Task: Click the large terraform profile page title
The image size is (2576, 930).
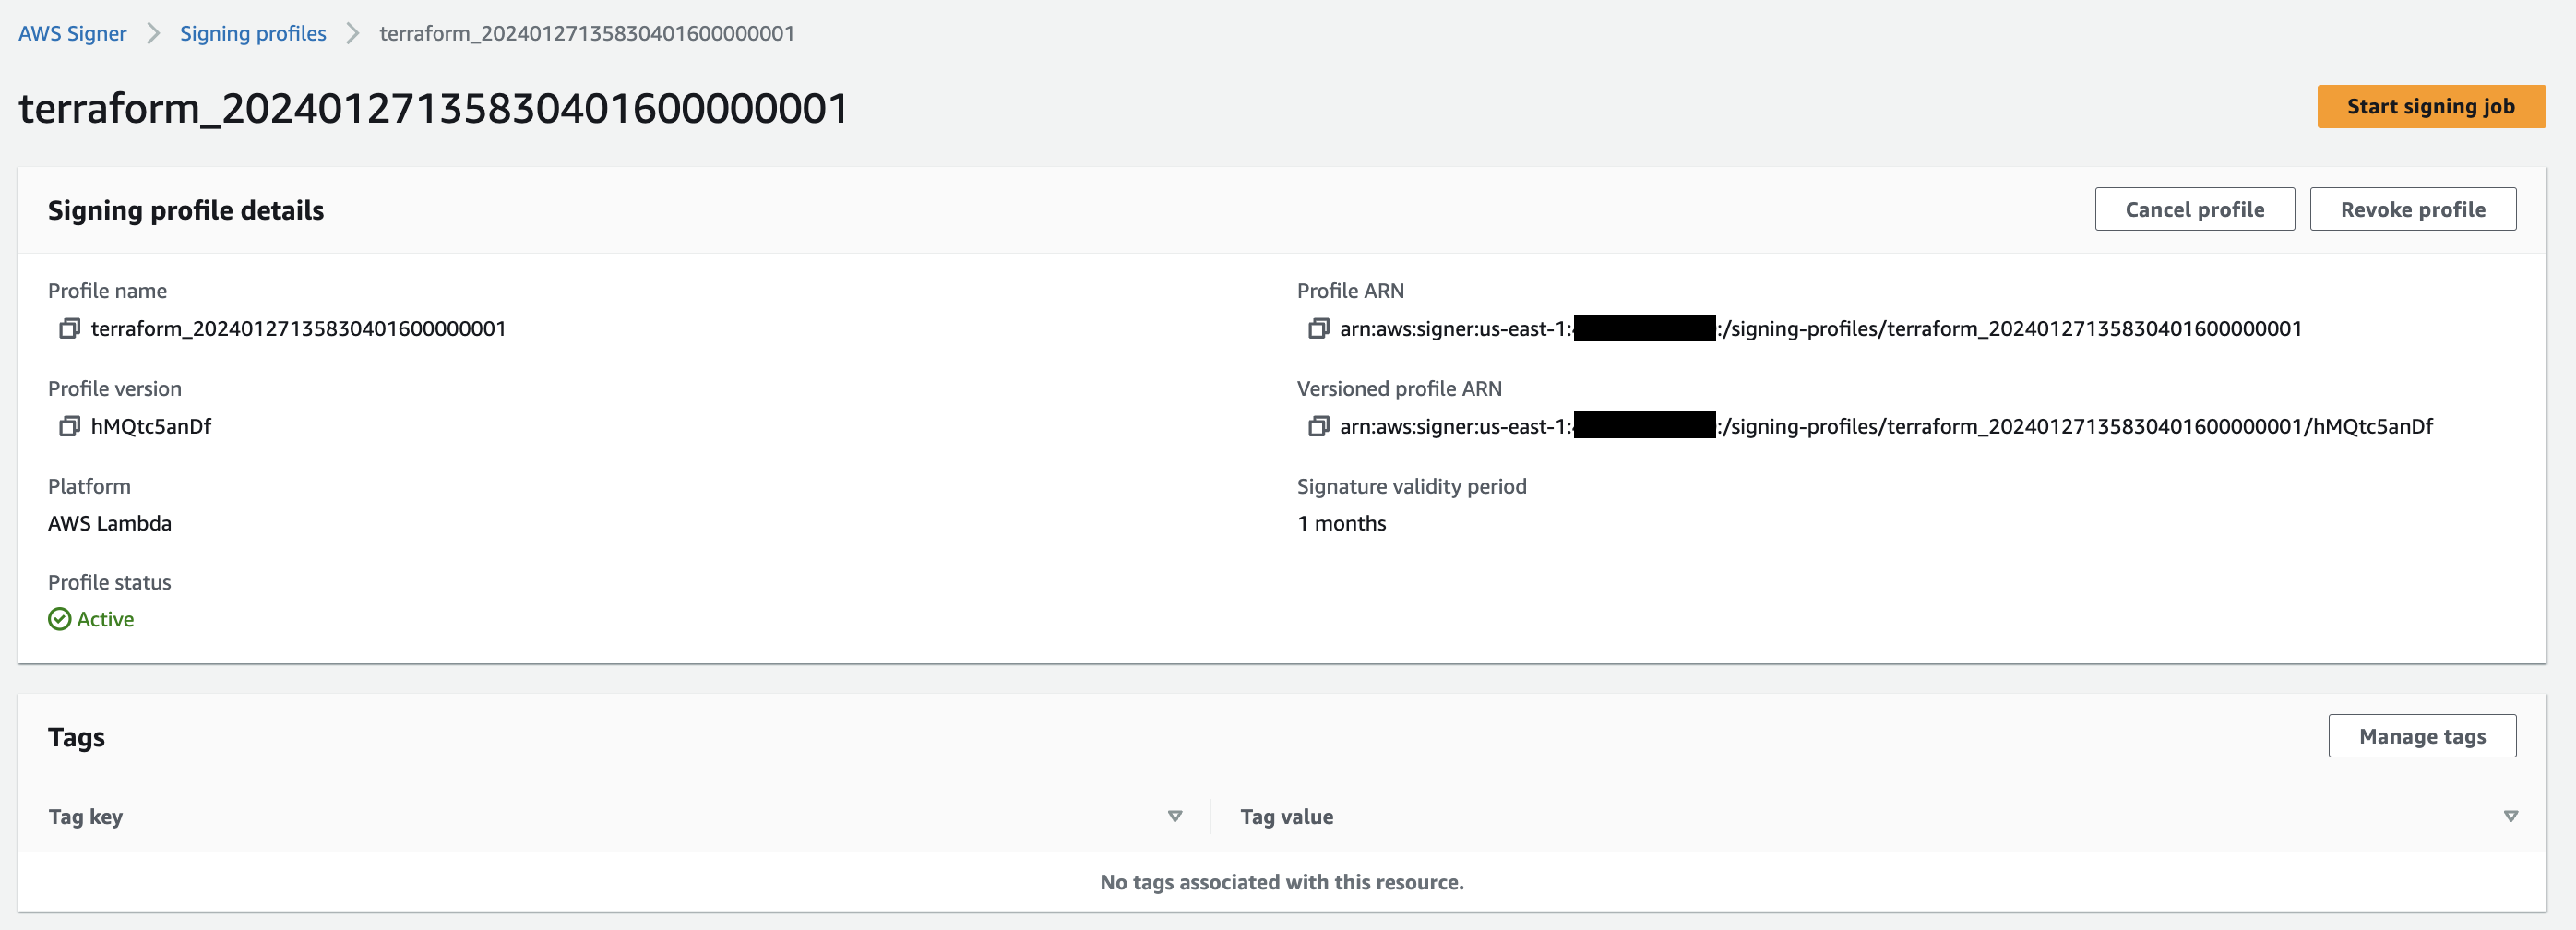Action: click(x=434, y=108)
